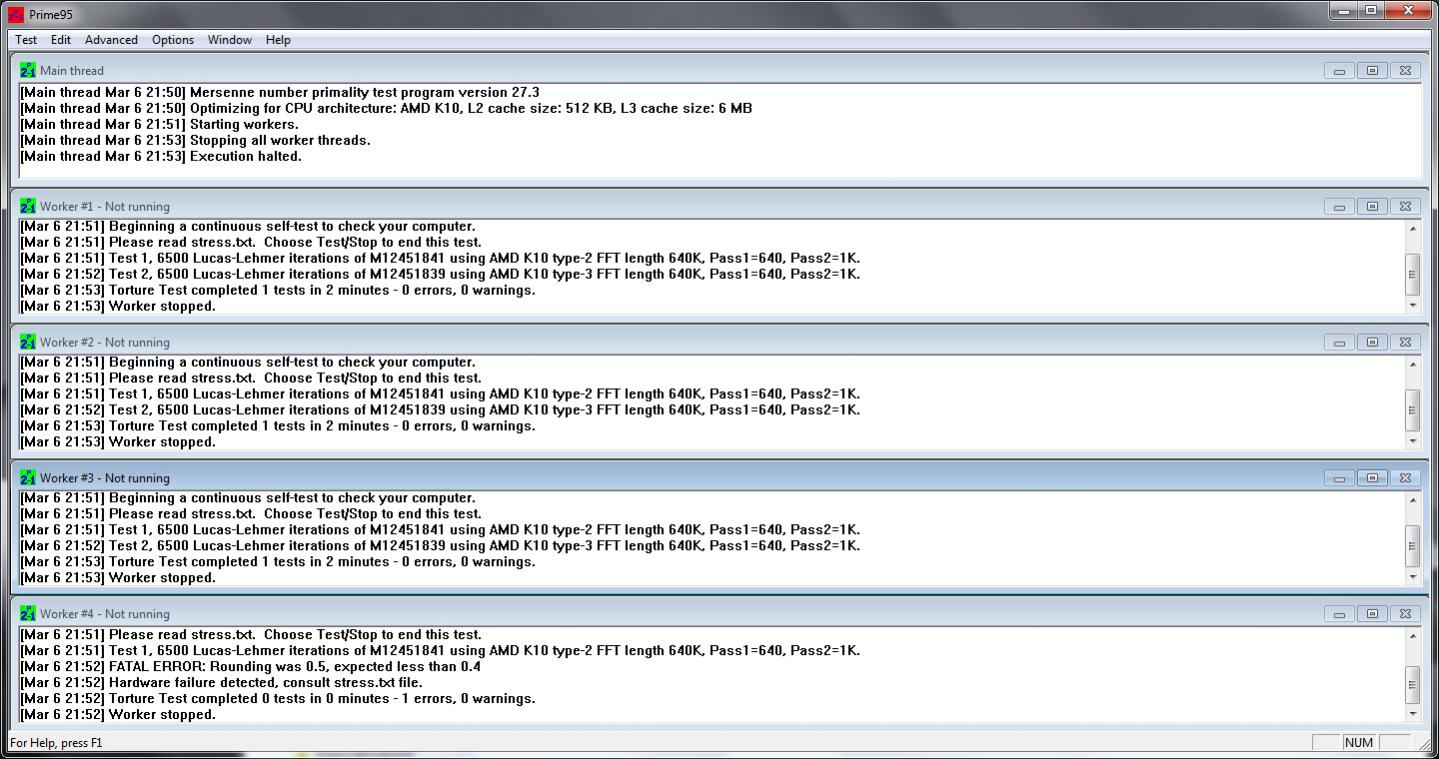Click Worker #4 scrollbar down arrow
The height and width of the screenshot is (759, 1439).
1412,714
